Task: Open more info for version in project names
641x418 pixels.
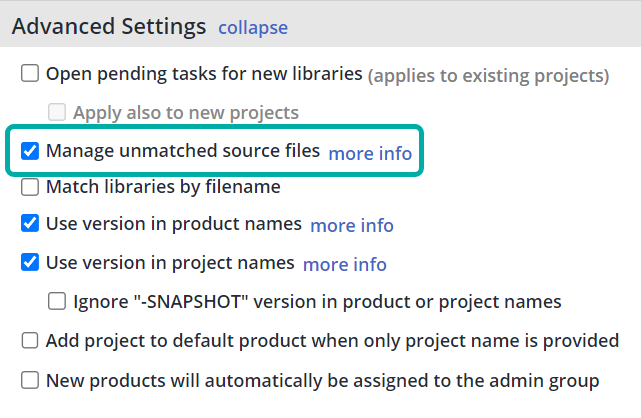Action: [x=344, y=264]
